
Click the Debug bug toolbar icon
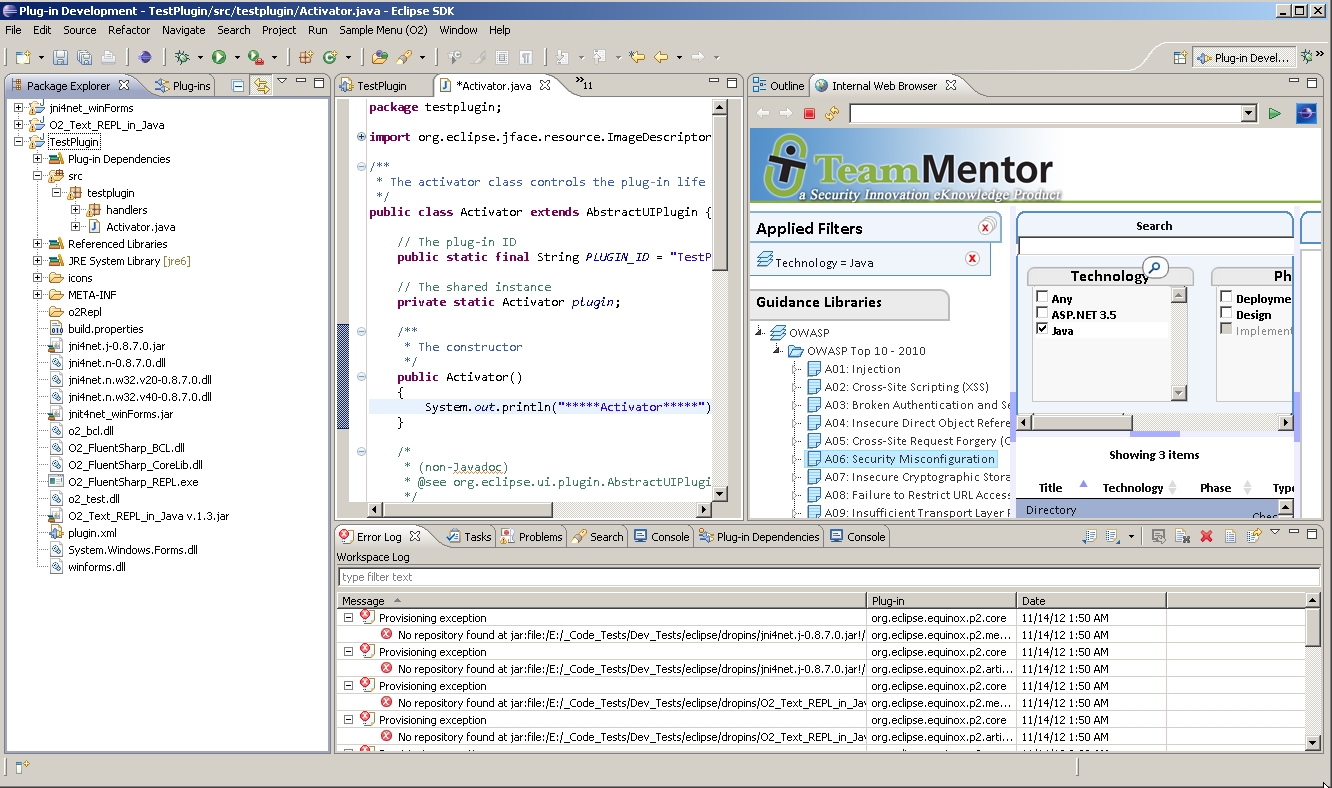point(182,57)
